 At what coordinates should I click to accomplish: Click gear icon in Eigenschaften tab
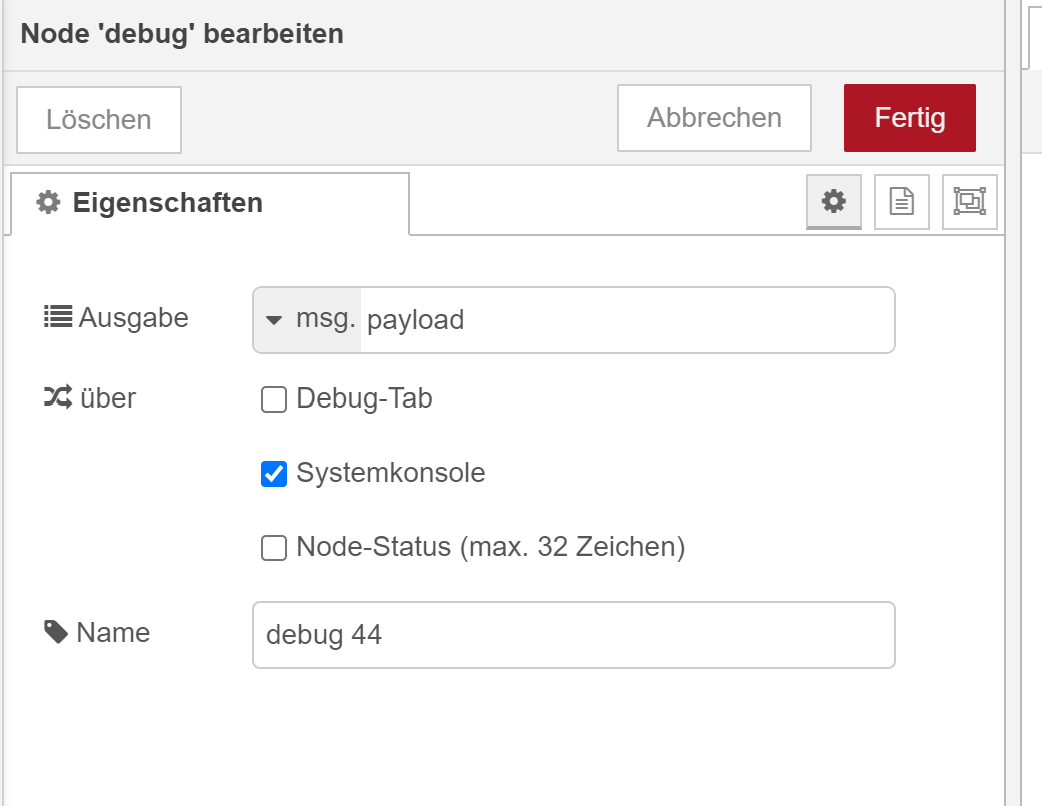(48, 203)
